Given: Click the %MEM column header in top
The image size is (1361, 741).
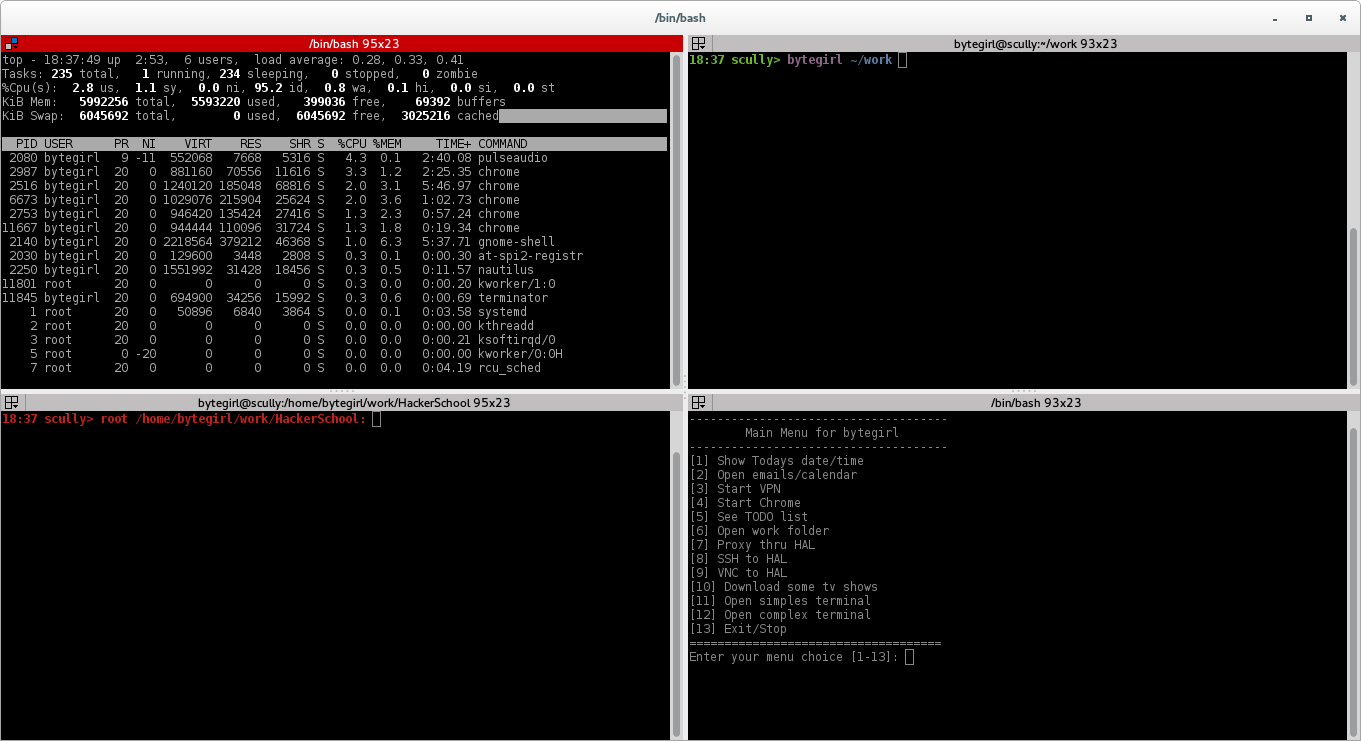Looking at the screenshot, I should point(387,144).
